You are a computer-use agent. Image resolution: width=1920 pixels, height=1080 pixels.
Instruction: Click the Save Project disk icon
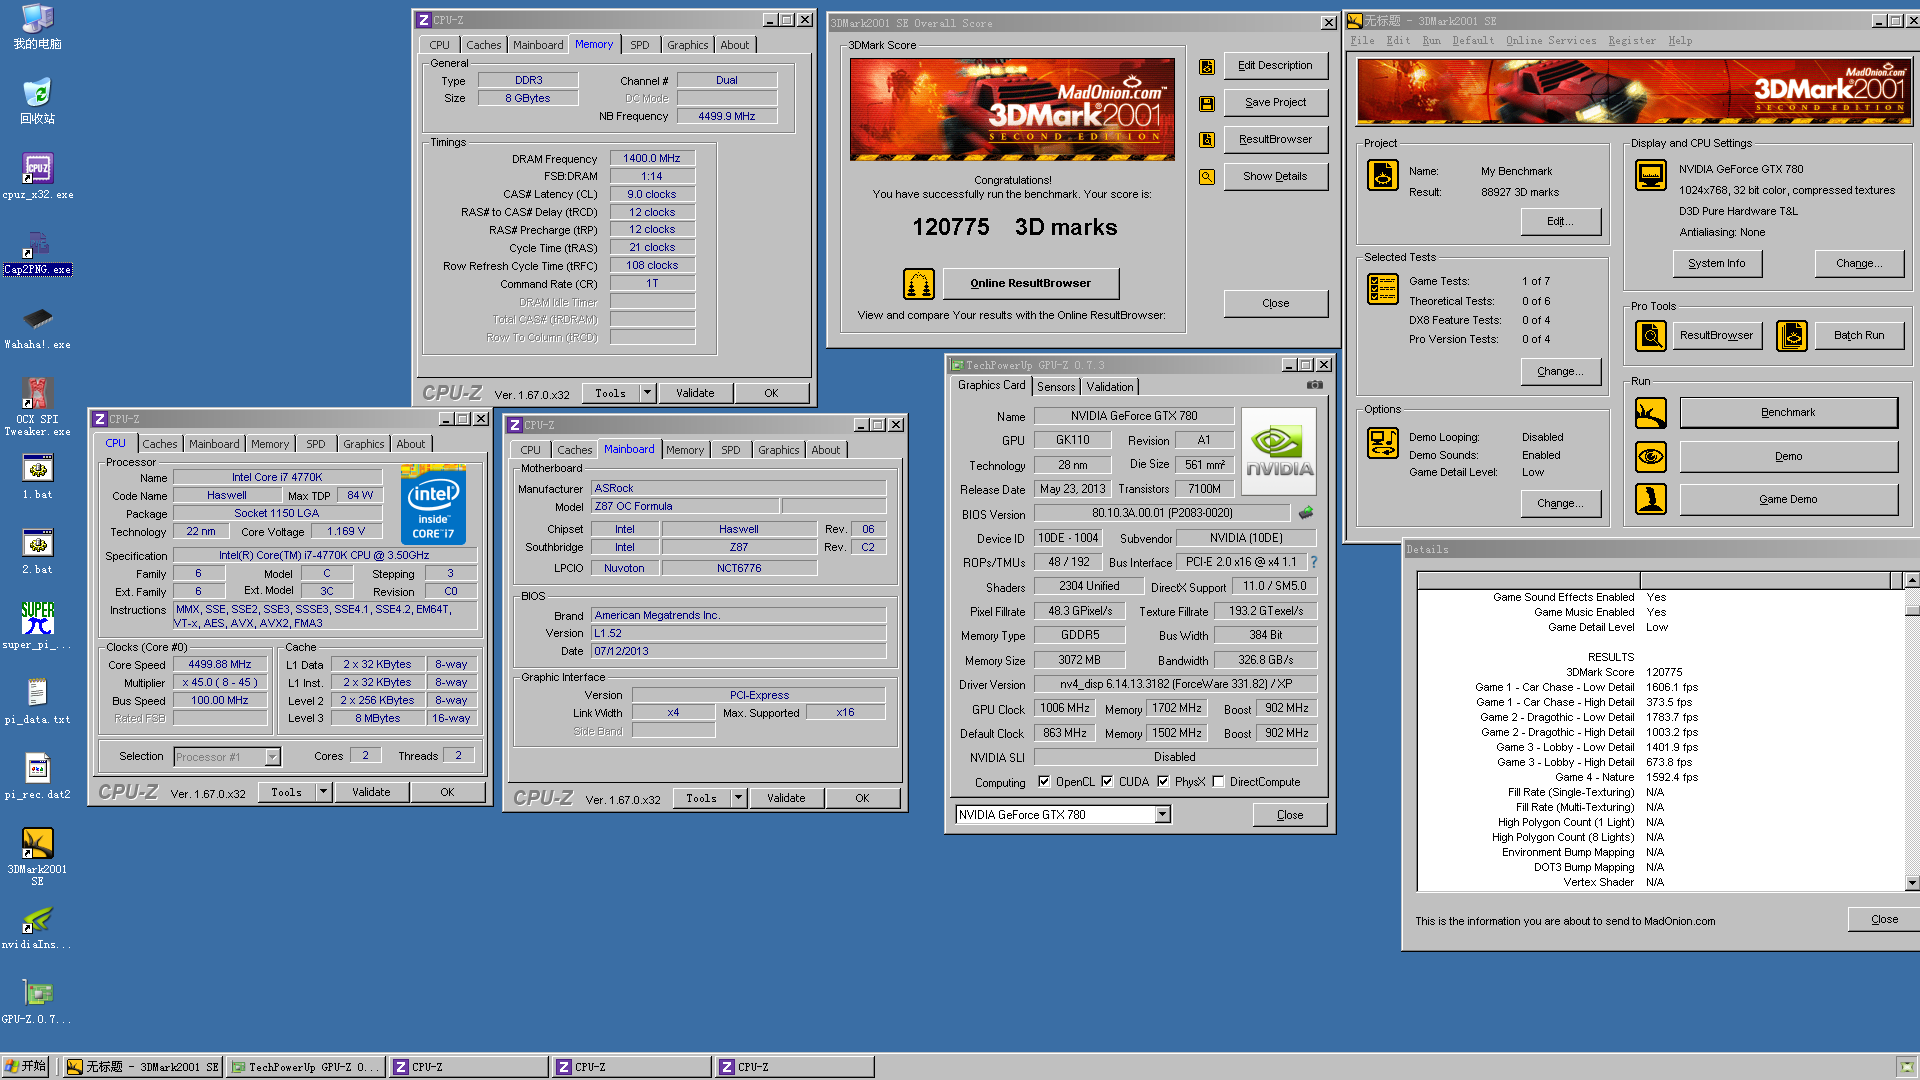(x=1207, y=103)
